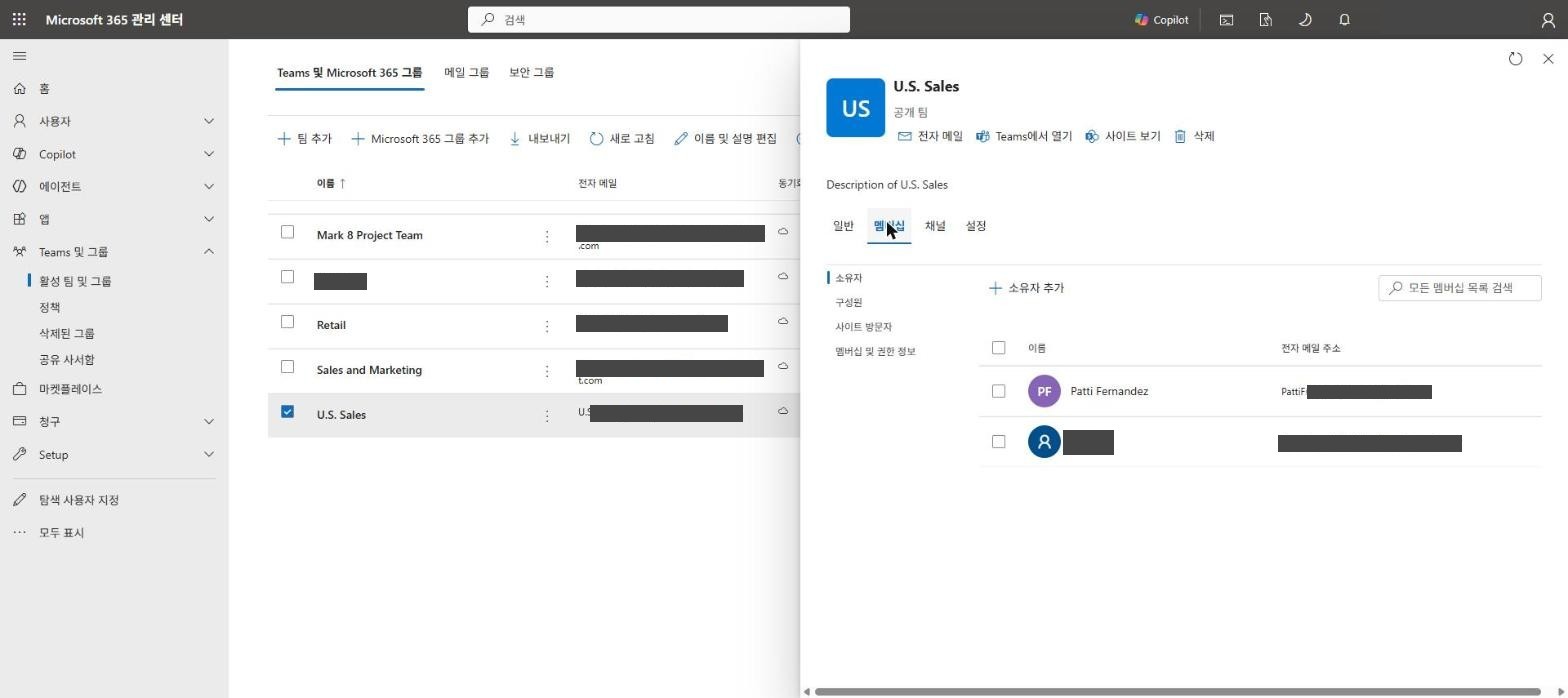Click 팀 추가 toolbar button
The width and height of the screenshot is (1568, 698).
point(305,139)
